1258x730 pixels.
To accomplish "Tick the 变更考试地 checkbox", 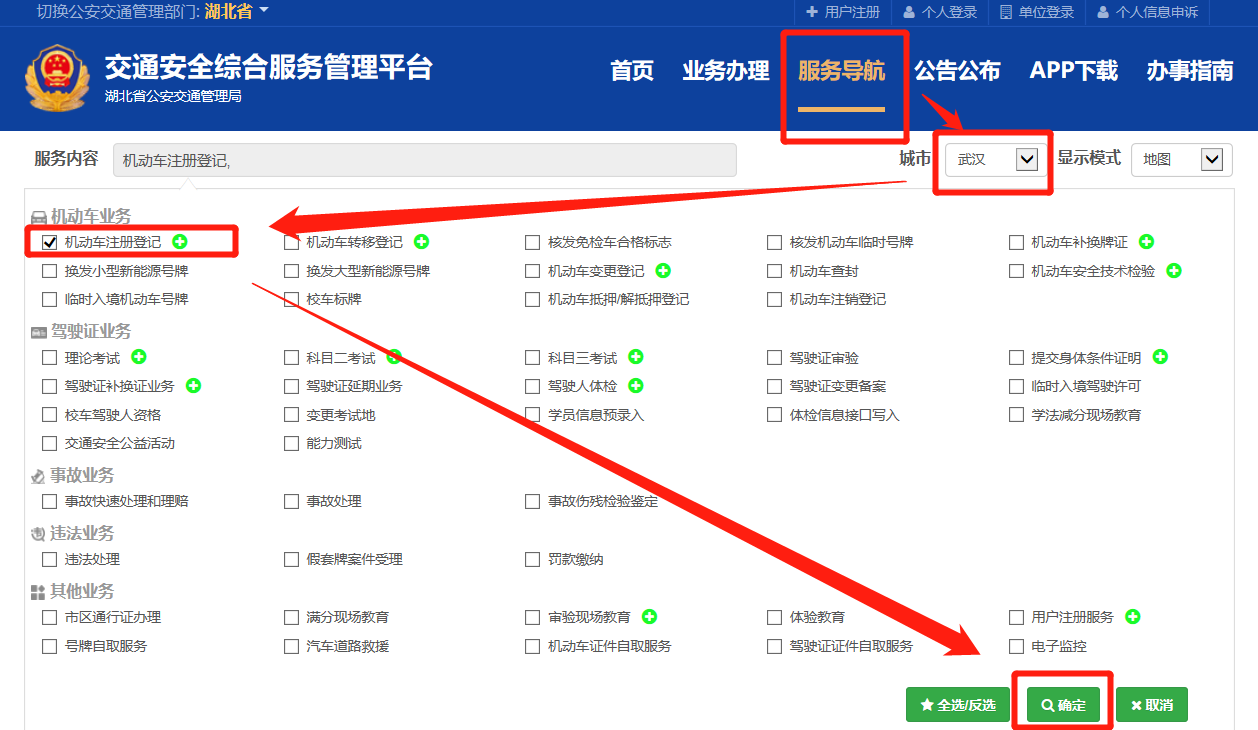I will point(291,415).
